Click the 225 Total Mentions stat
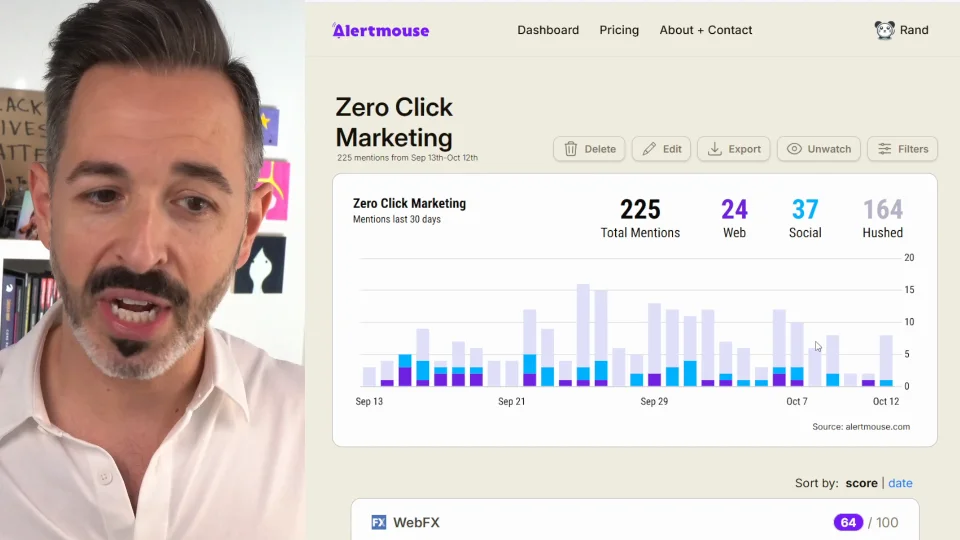 click(640, 218)
